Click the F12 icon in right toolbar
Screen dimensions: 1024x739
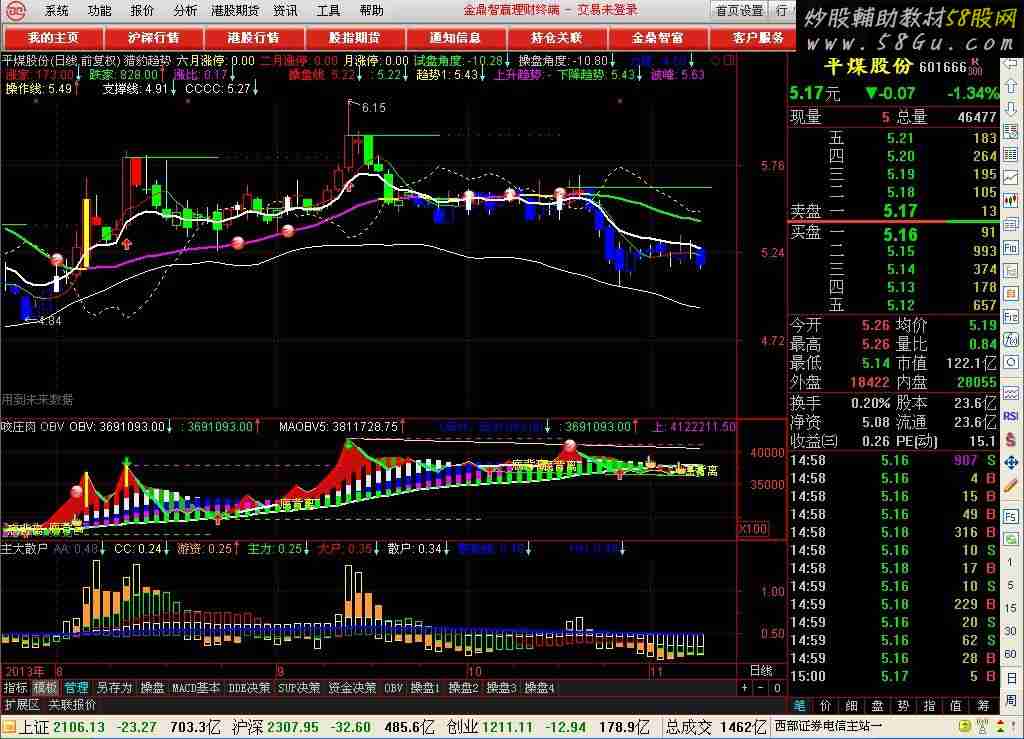pyautogui.click(x=1011, y=317)
